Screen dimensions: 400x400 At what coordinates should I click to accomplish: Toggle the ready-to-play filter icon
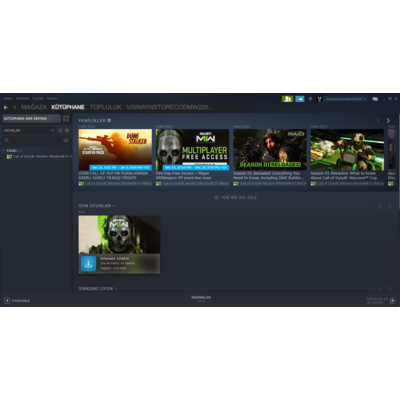(67, 130)
